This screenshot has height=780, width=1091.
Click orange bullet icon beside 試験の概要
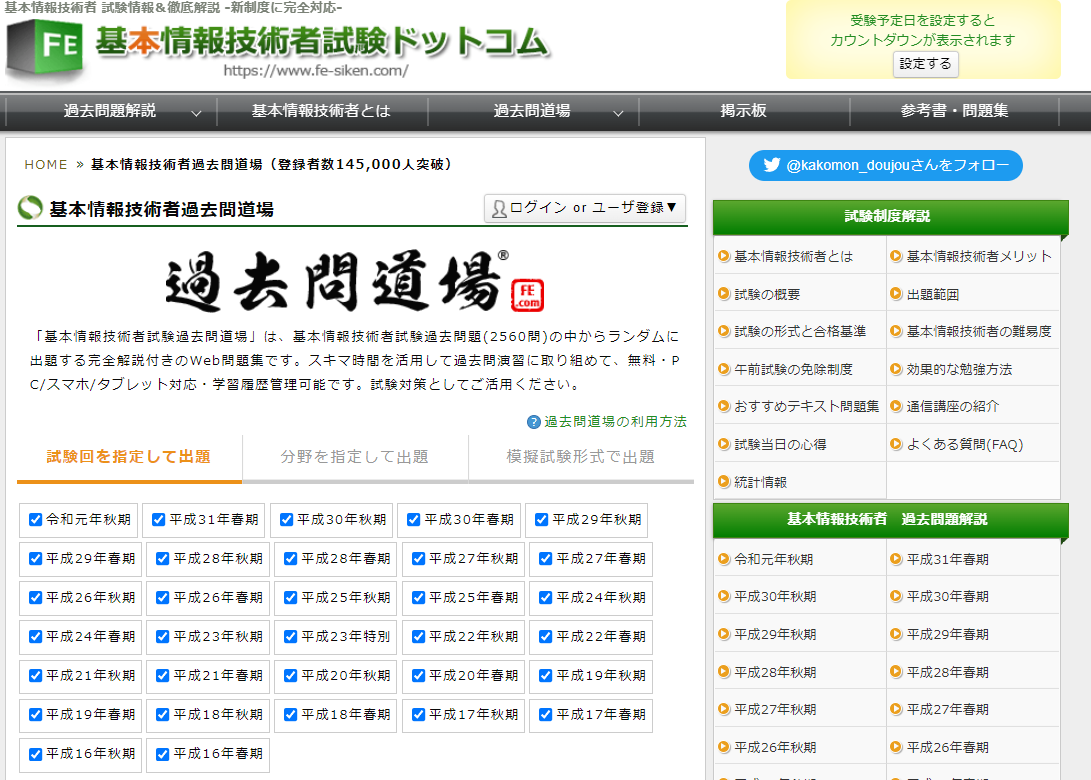[x=724, y=294]
